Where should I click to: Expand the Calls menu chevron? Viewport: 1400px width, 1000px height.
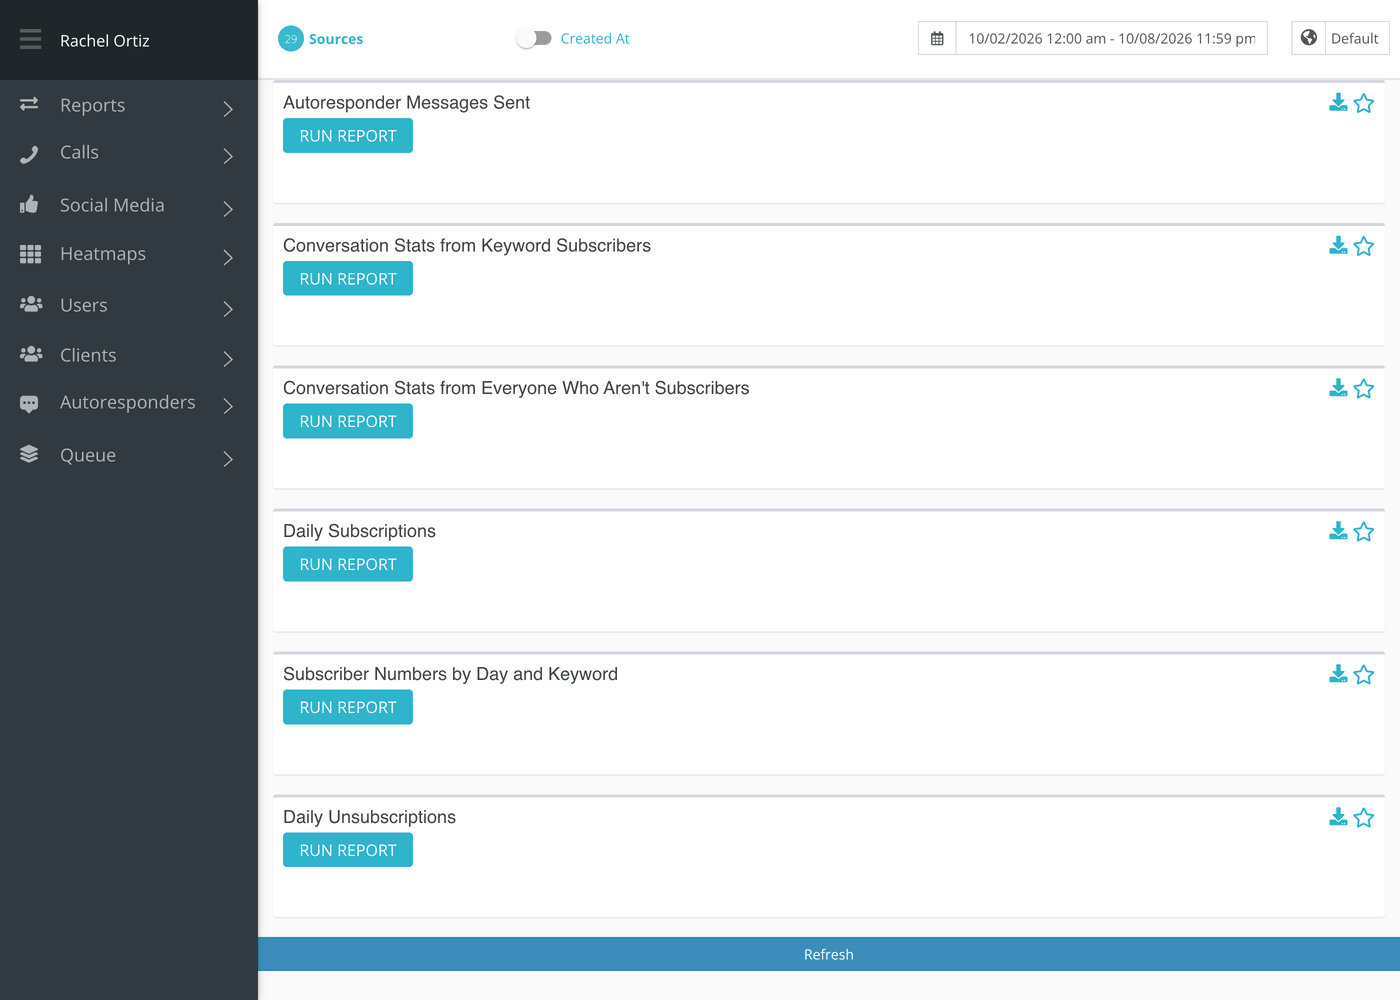228,156
